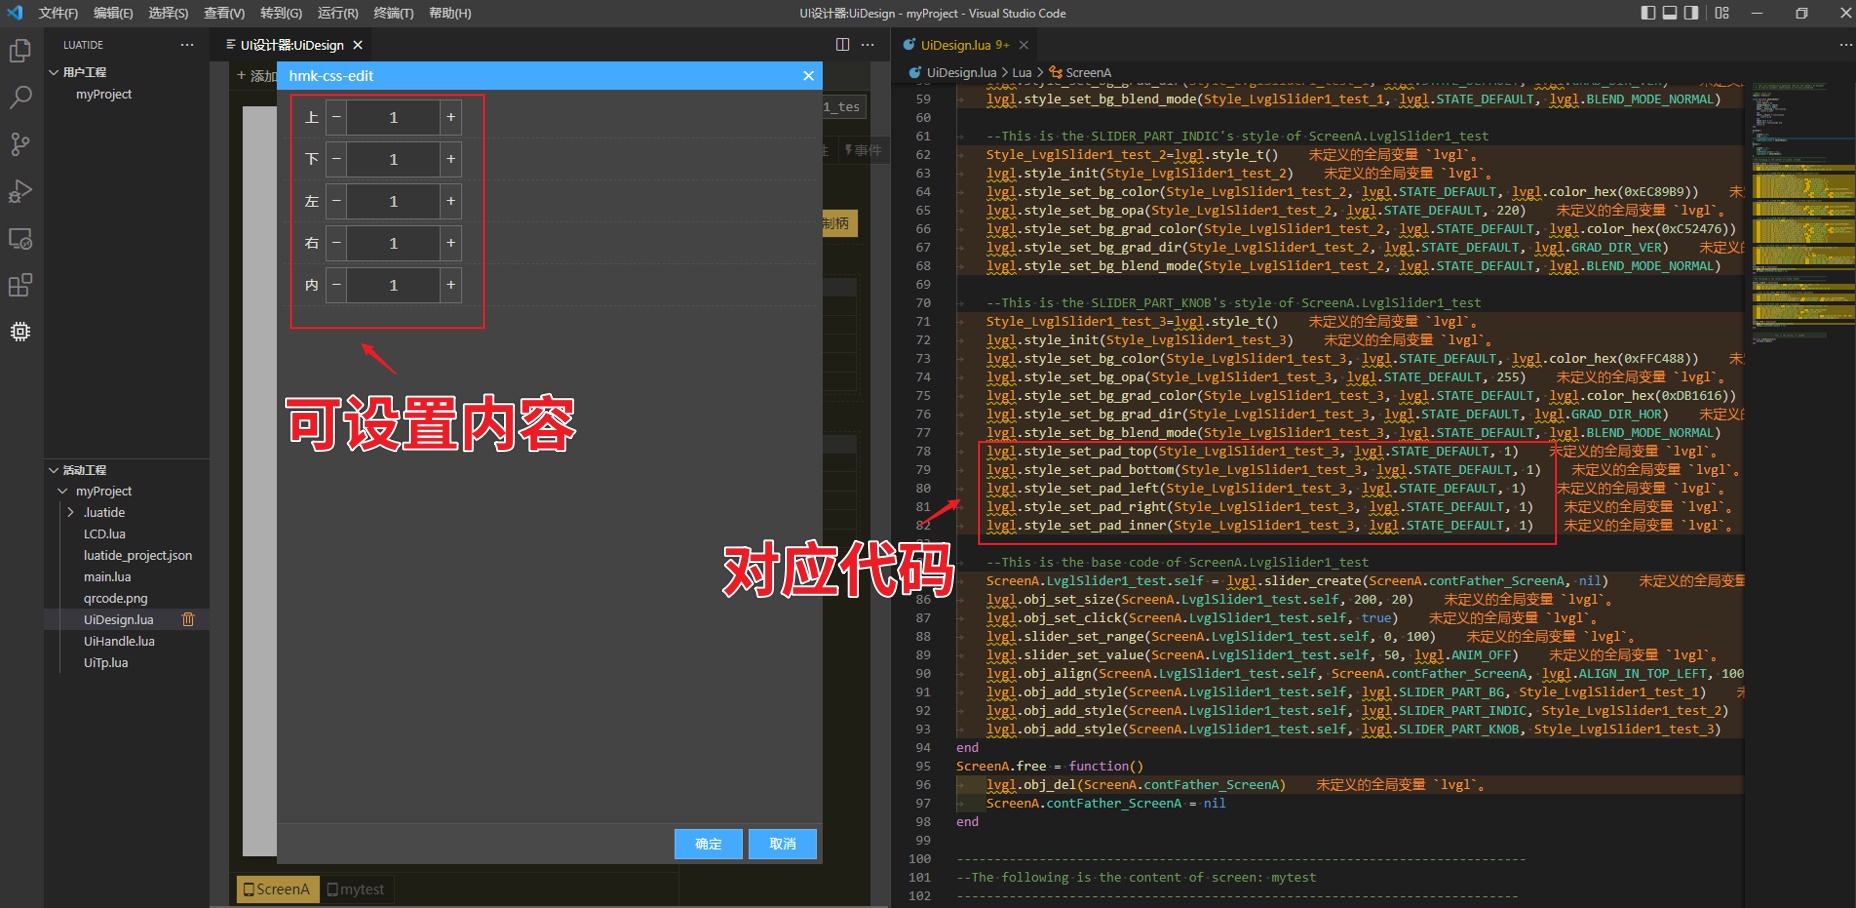Toggle the Secondary Side Bar visibility
Viewport: 1856px width, 908px height.
pyautogui.click(x=1691, y=13)
